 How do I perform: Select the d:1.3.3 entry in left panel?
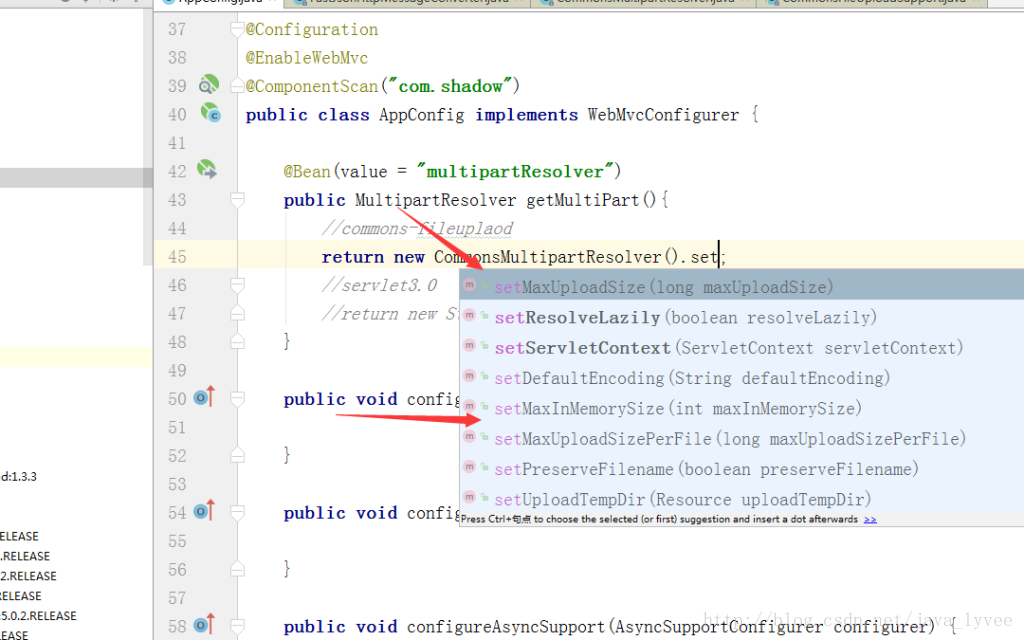click(18, 477)
